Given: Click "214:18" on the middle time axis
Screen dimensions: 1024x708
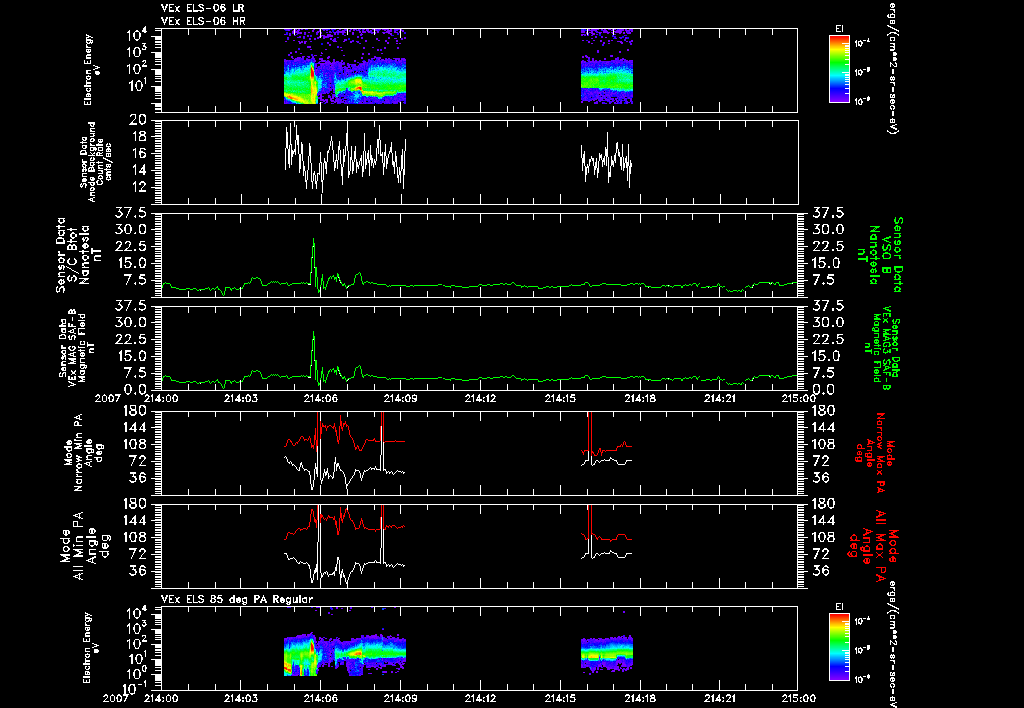Looking at the screenshot, I should [641, 398].
